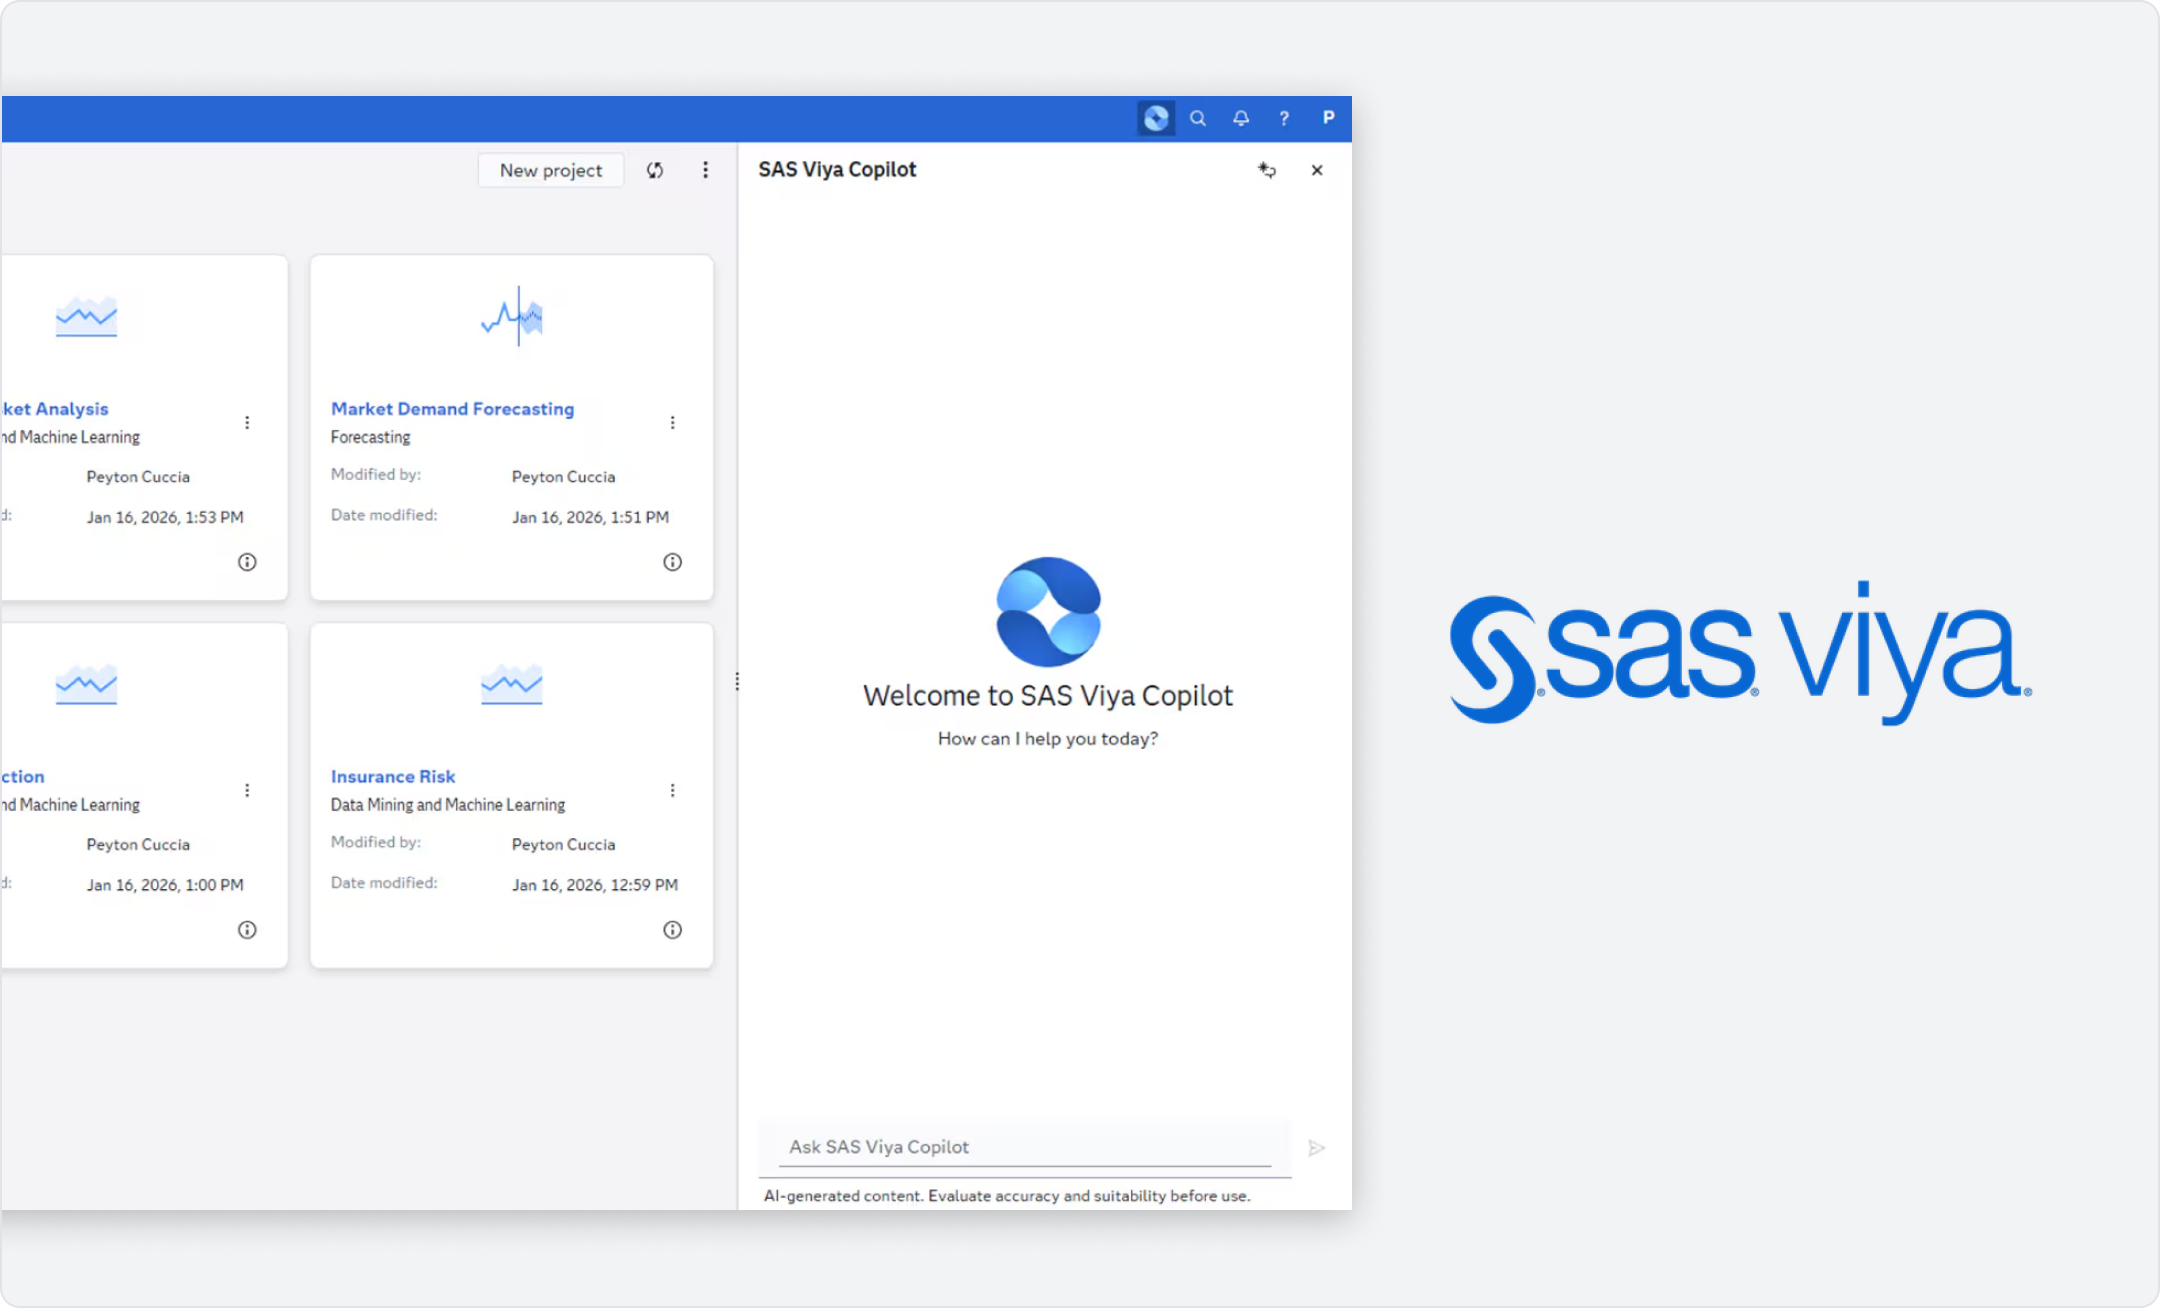Click date Jan 16, 2026, 1:53 PM

point(165,517)
